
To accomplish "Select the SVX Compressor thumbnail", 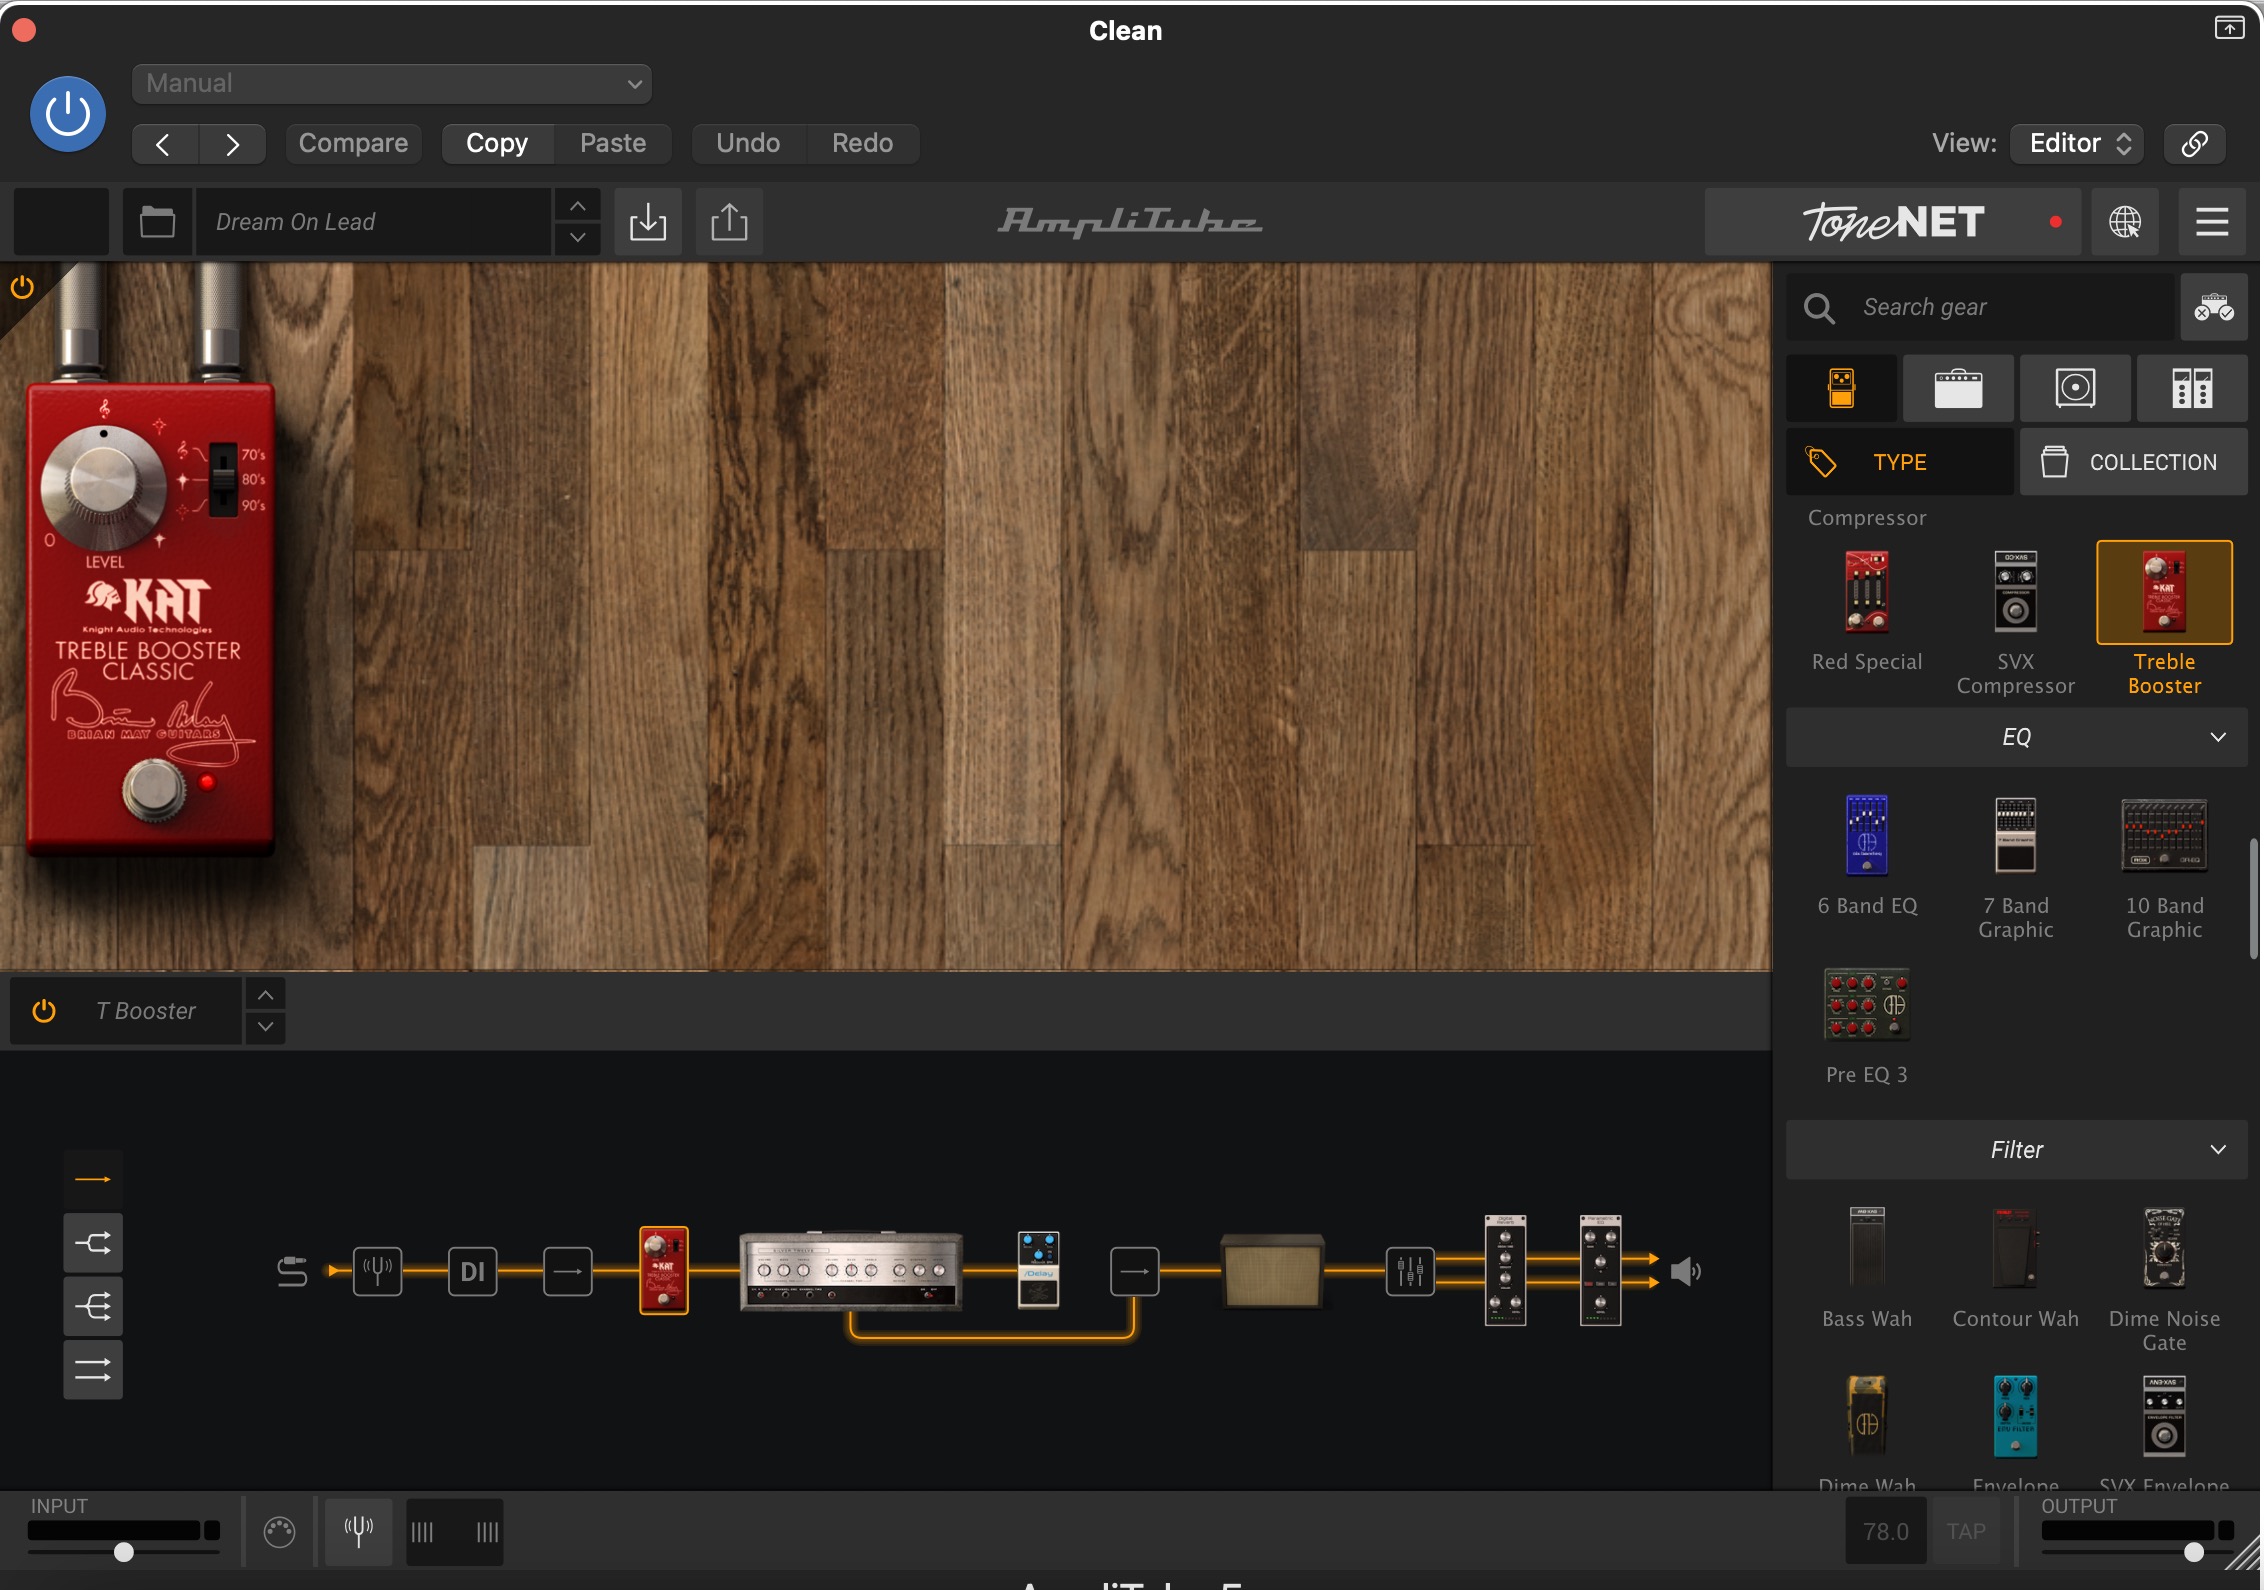I will tap(2015, 592).
